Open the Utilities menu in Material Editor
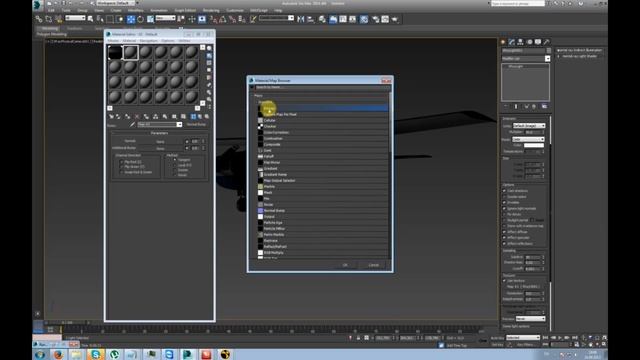This screenshot has height=360, width=640. (184, 41)
